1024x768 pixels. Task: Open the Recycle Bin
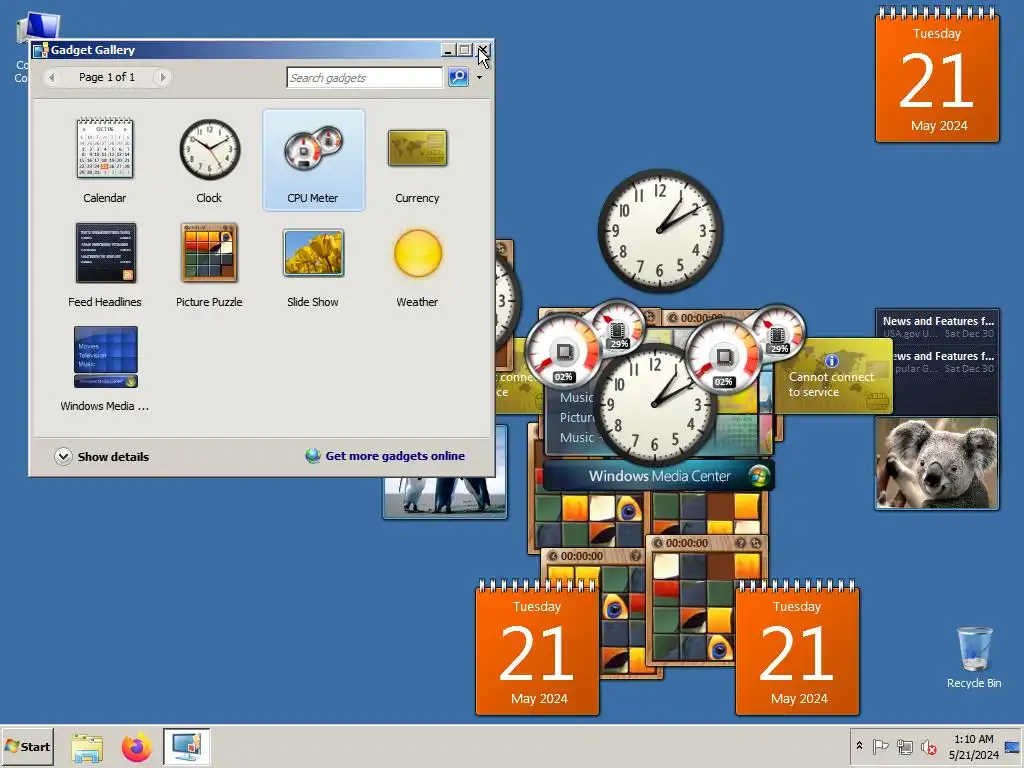[x=974, y=657]
